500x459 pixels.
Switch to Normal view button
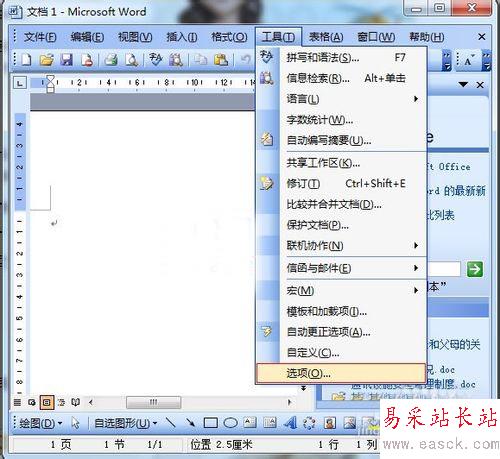coord(17,402)
